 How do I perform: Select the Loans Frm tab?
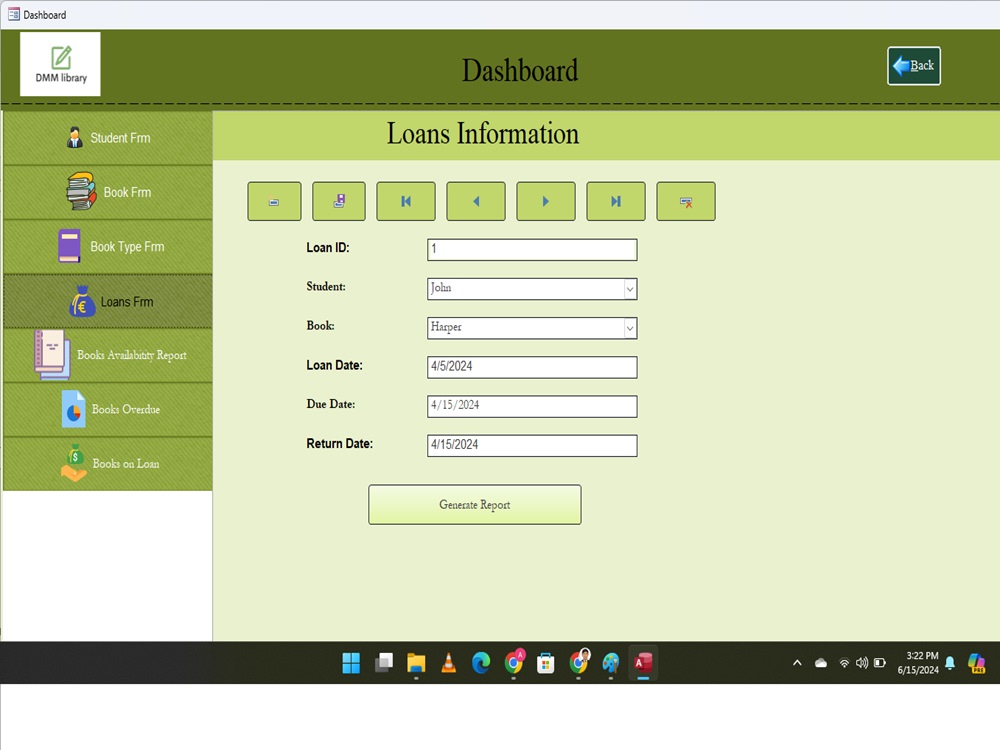(x=108, y=302)
